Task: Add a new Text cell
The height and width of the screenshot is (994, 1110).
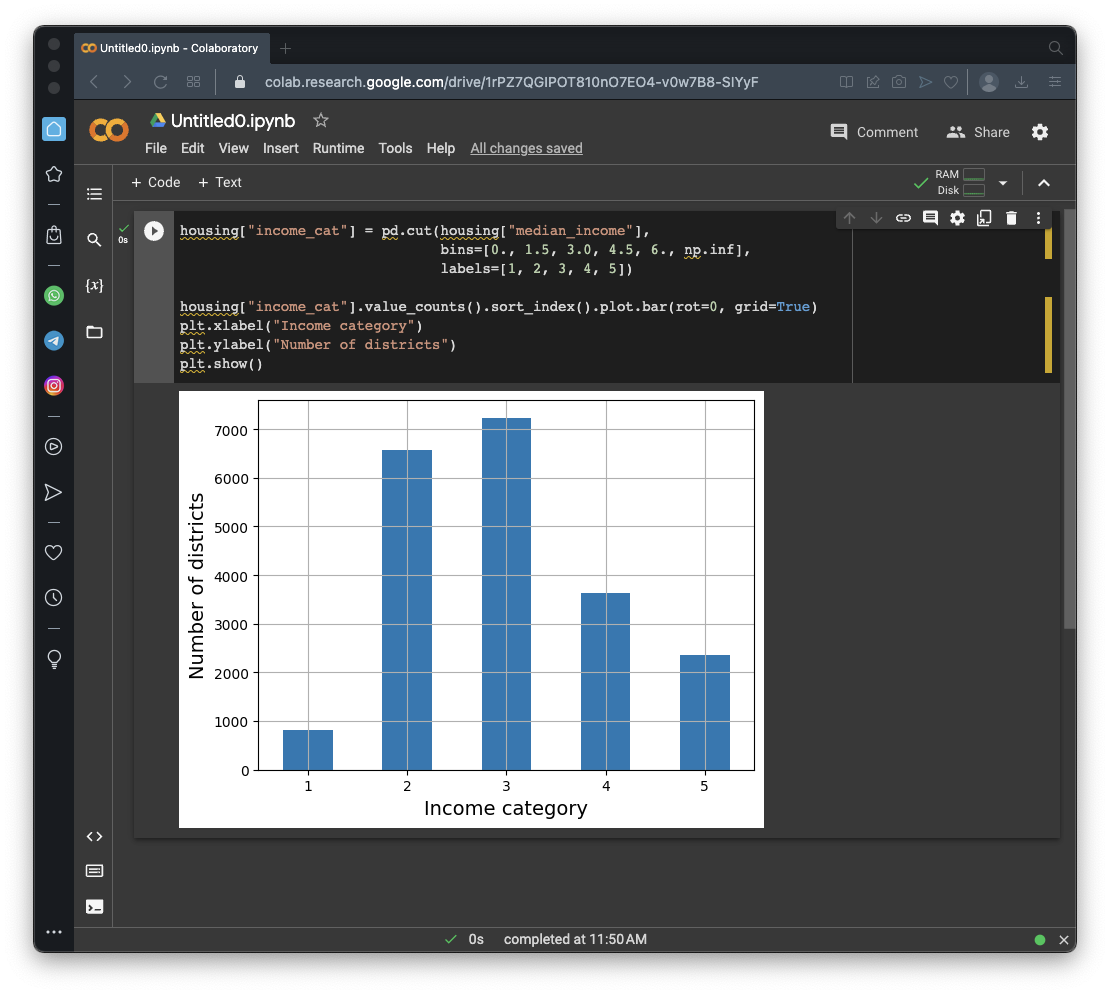Action: (220, 182)
